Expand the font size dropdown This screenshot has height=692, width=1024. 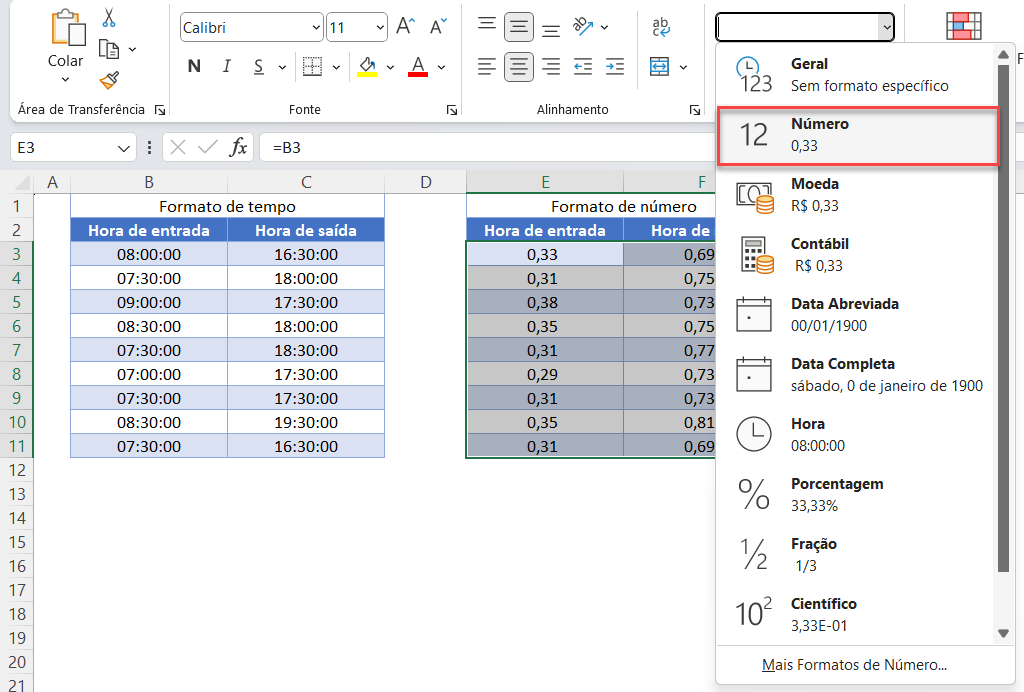[x=379, y=27]
